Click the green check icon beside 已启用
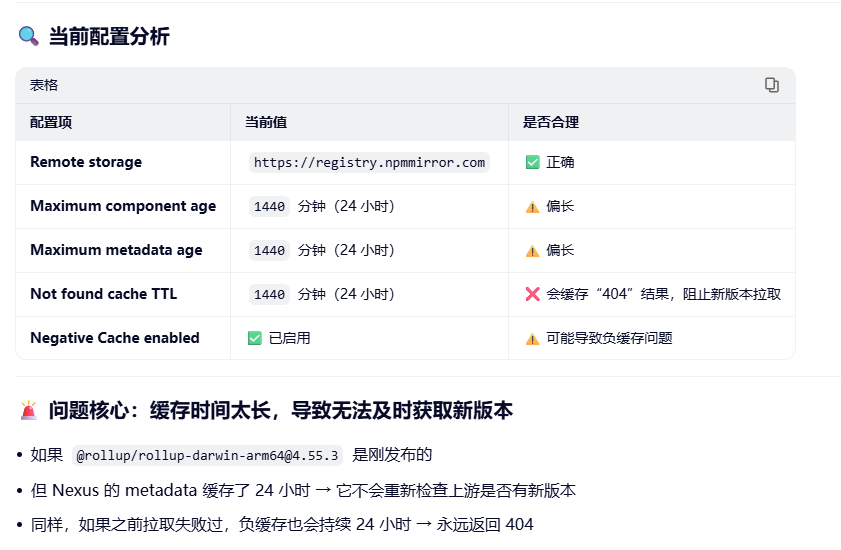 click(254, 338)
